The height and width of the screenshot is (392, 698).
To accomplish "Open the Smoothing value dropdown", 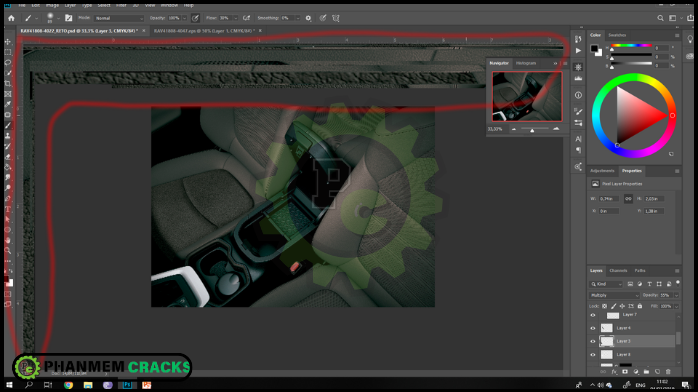I will click(x=297, y=18).
